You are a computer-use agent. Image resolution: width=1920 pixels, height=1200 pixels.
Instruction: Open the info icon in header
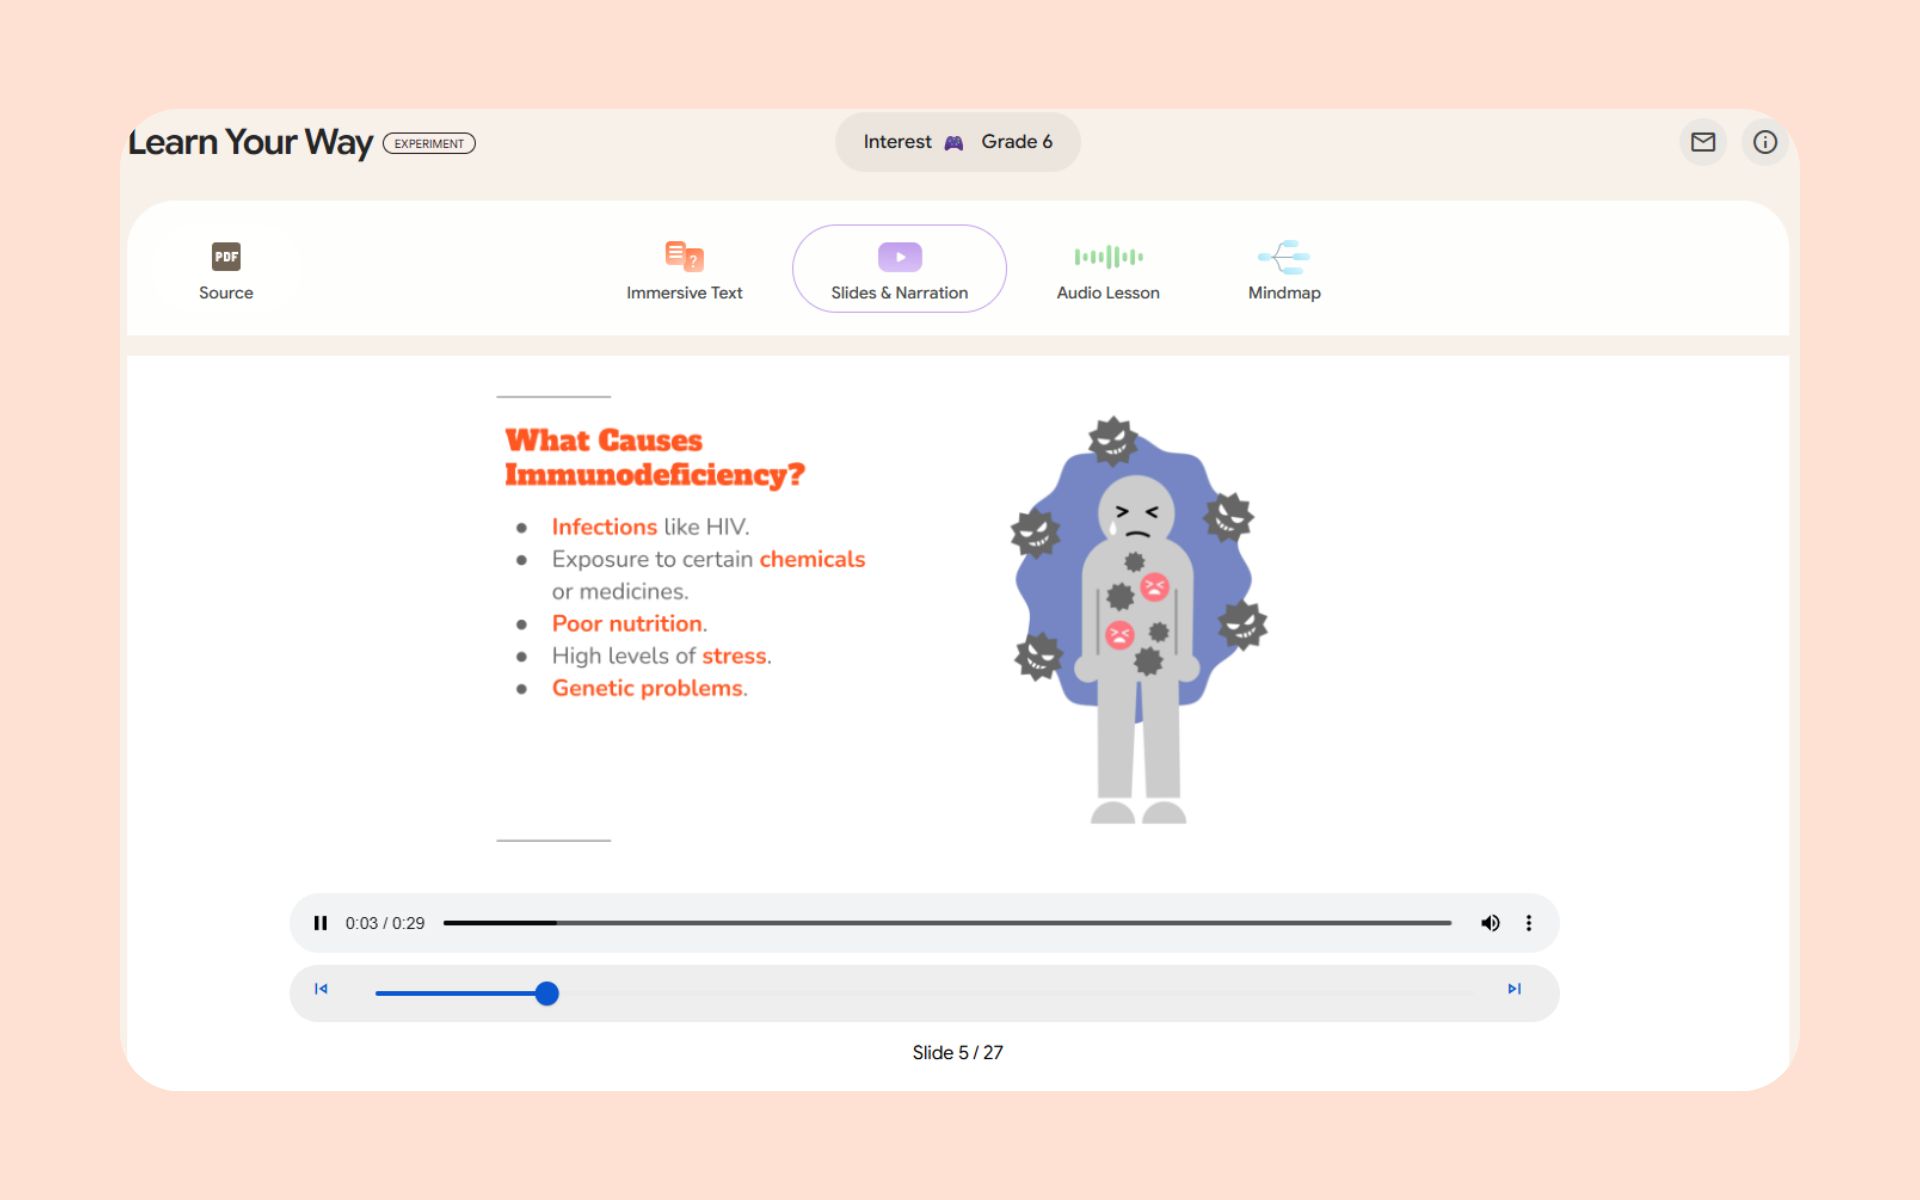(x=1765, y=142)
